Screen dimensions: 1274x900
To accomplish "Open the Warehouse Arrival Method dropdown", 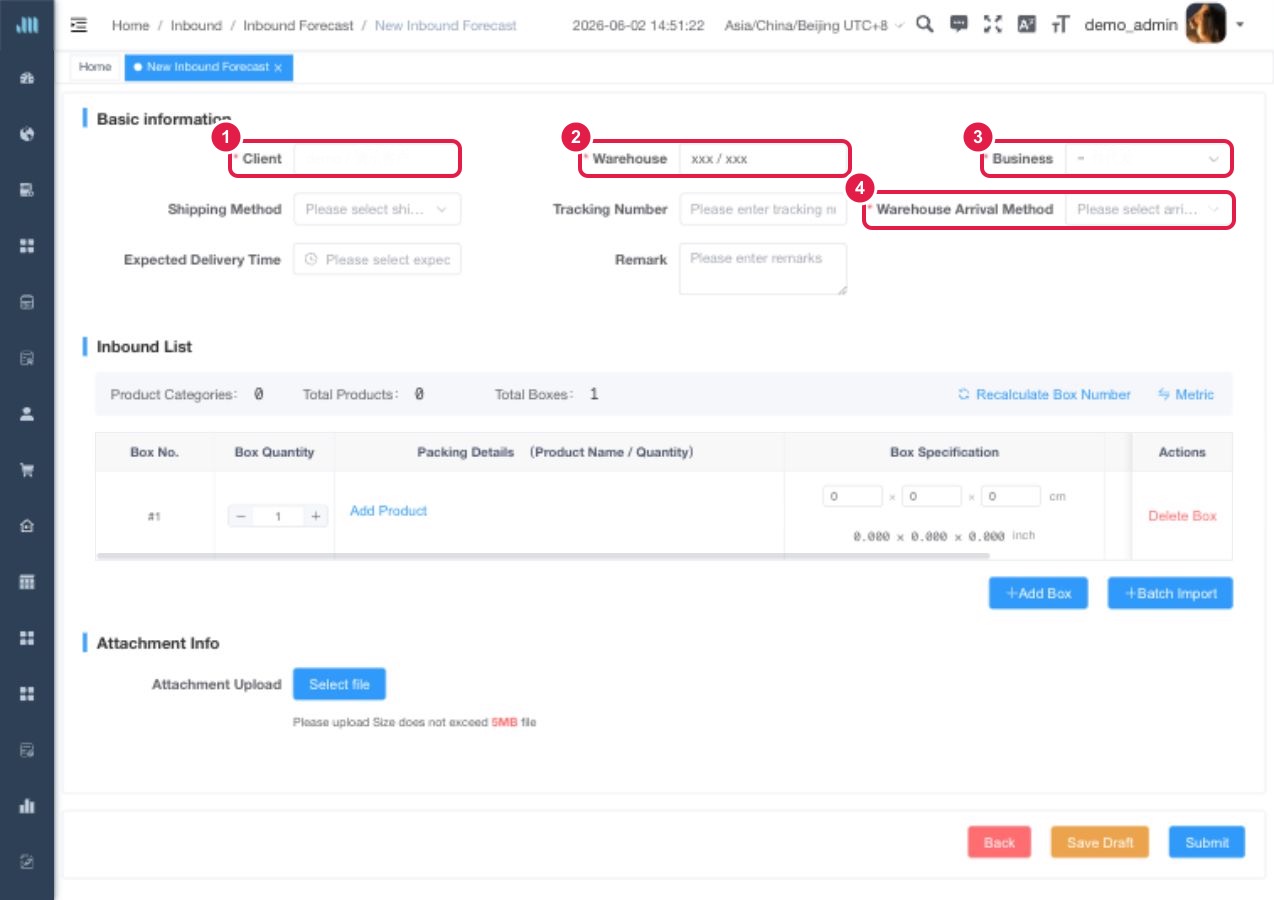I will 1148,209.
